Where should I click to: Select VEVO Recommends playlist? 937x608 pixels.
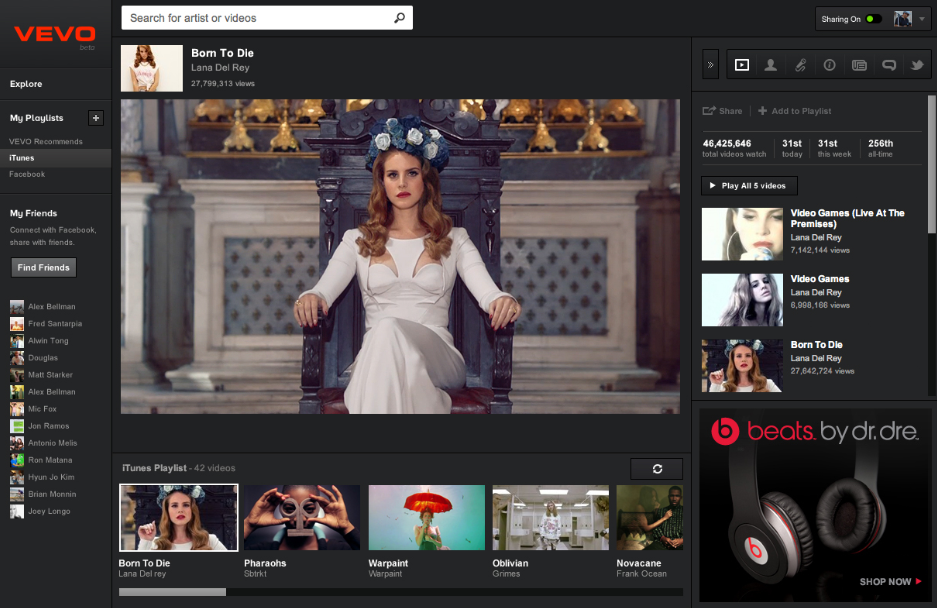(46, 141)
